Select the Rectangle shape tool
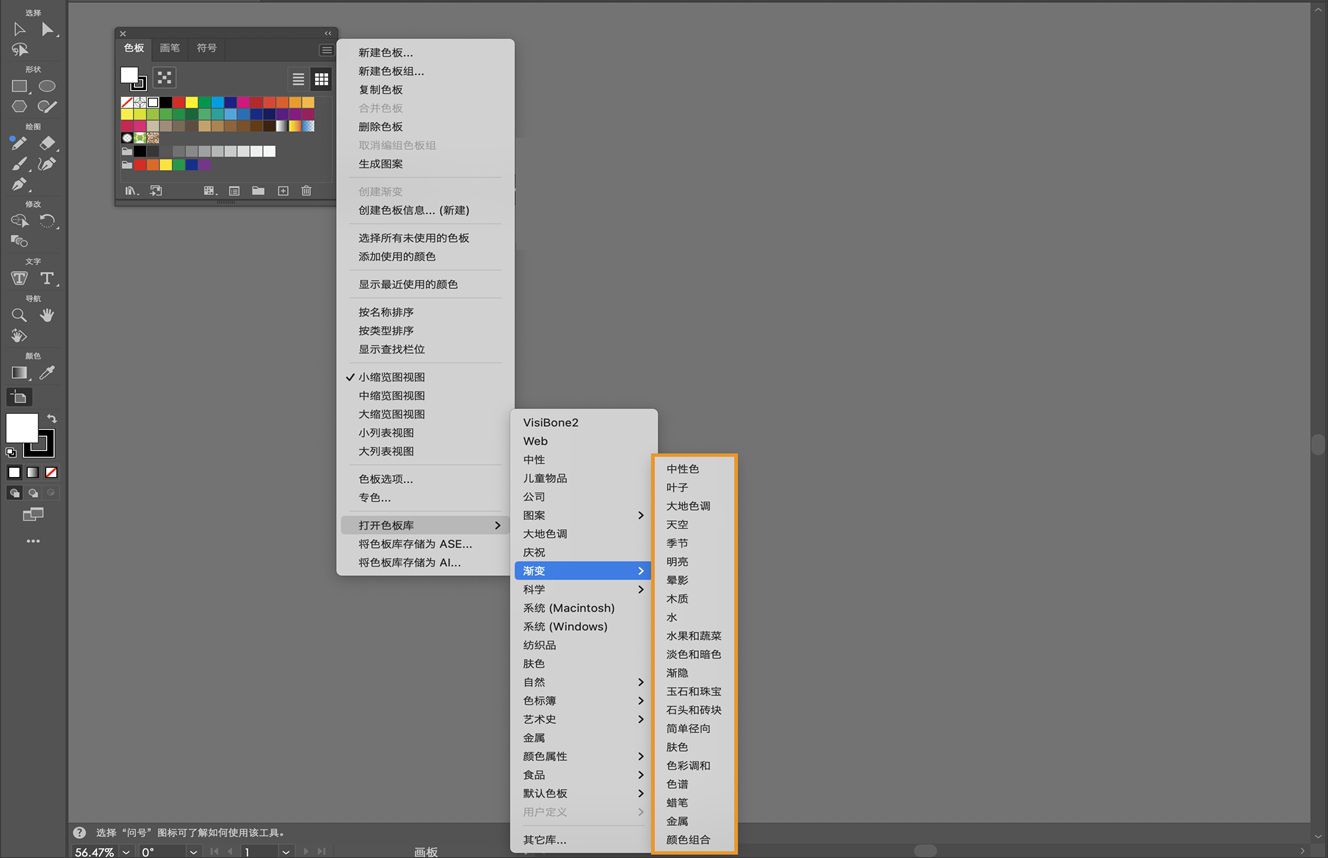 coord(19,86)
